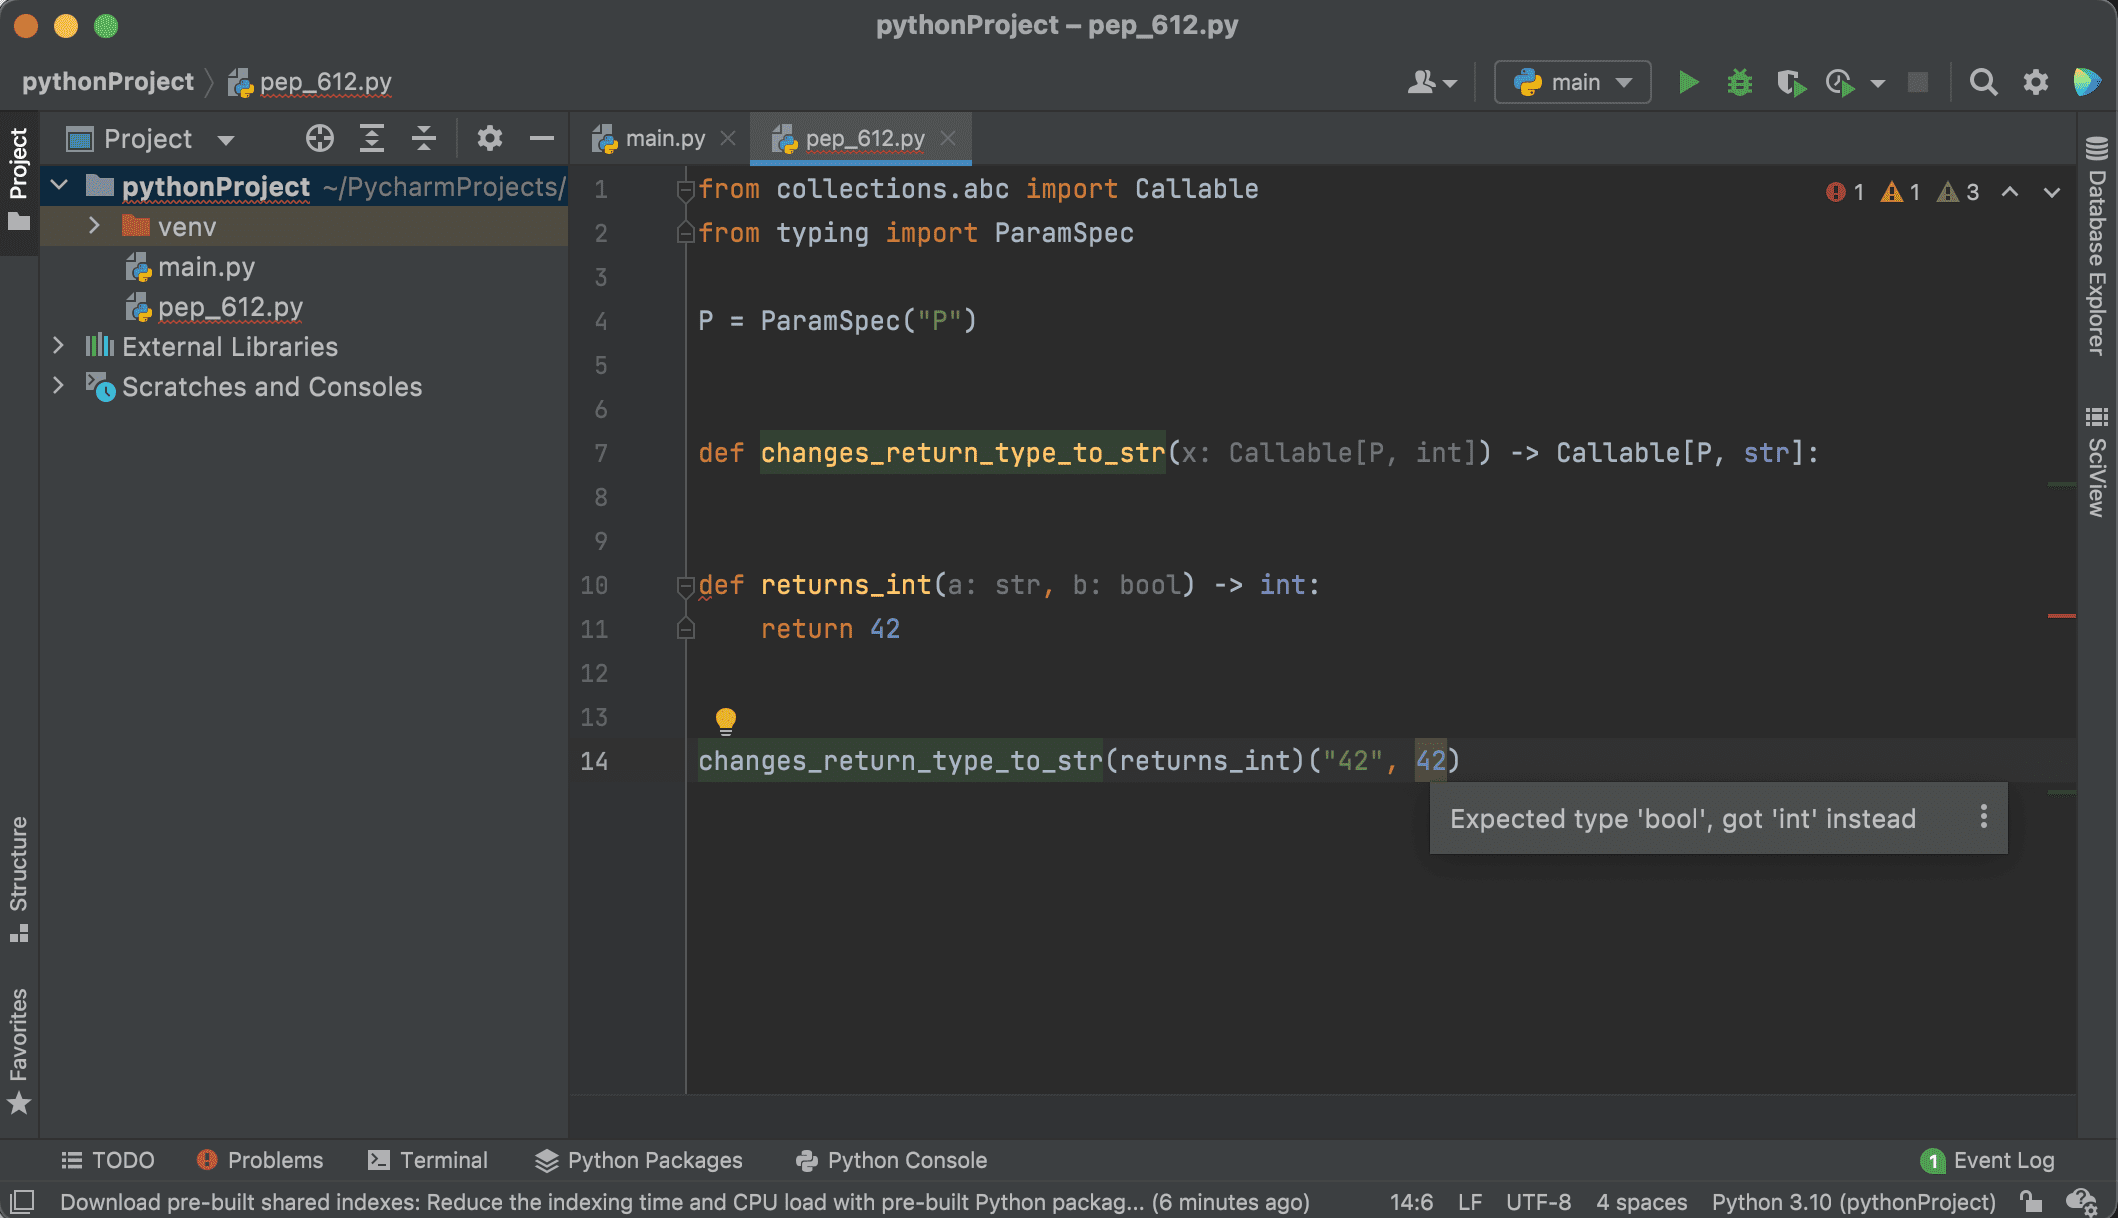Switch to the main.py editor tab
2118x1218 pixels.
click(x=664, y=138)
